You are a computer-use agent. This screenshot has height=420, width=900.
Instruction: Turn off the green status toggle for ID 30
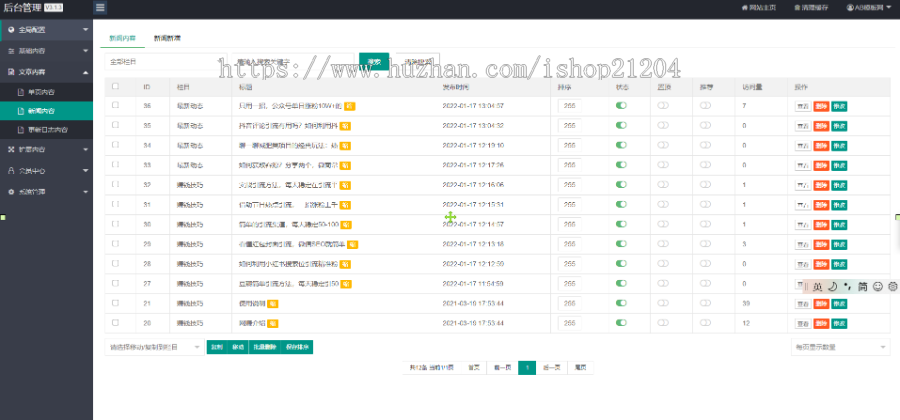point(621,224)
